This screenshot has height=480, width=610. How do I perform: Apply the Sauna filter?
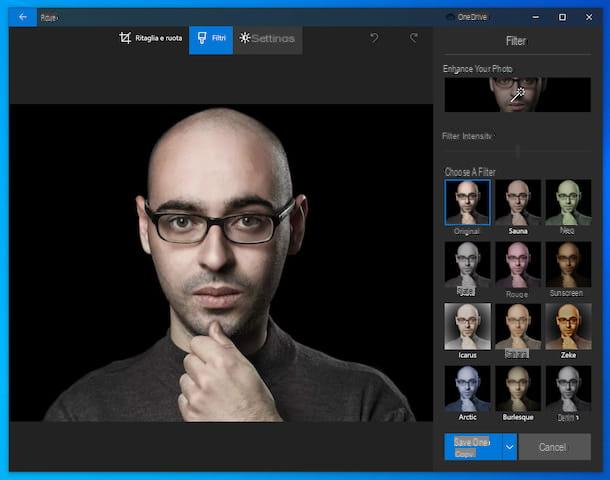pos(518,203)
